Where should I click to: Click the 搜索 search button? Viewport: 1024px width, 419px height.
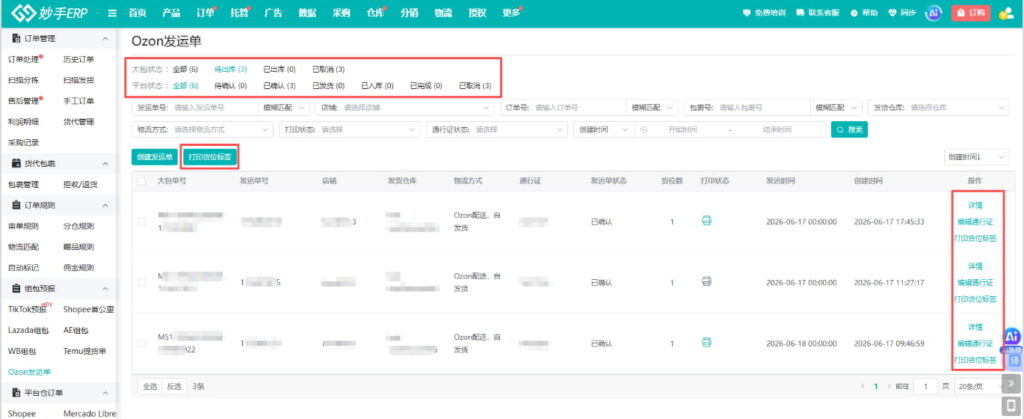(850, 130)
